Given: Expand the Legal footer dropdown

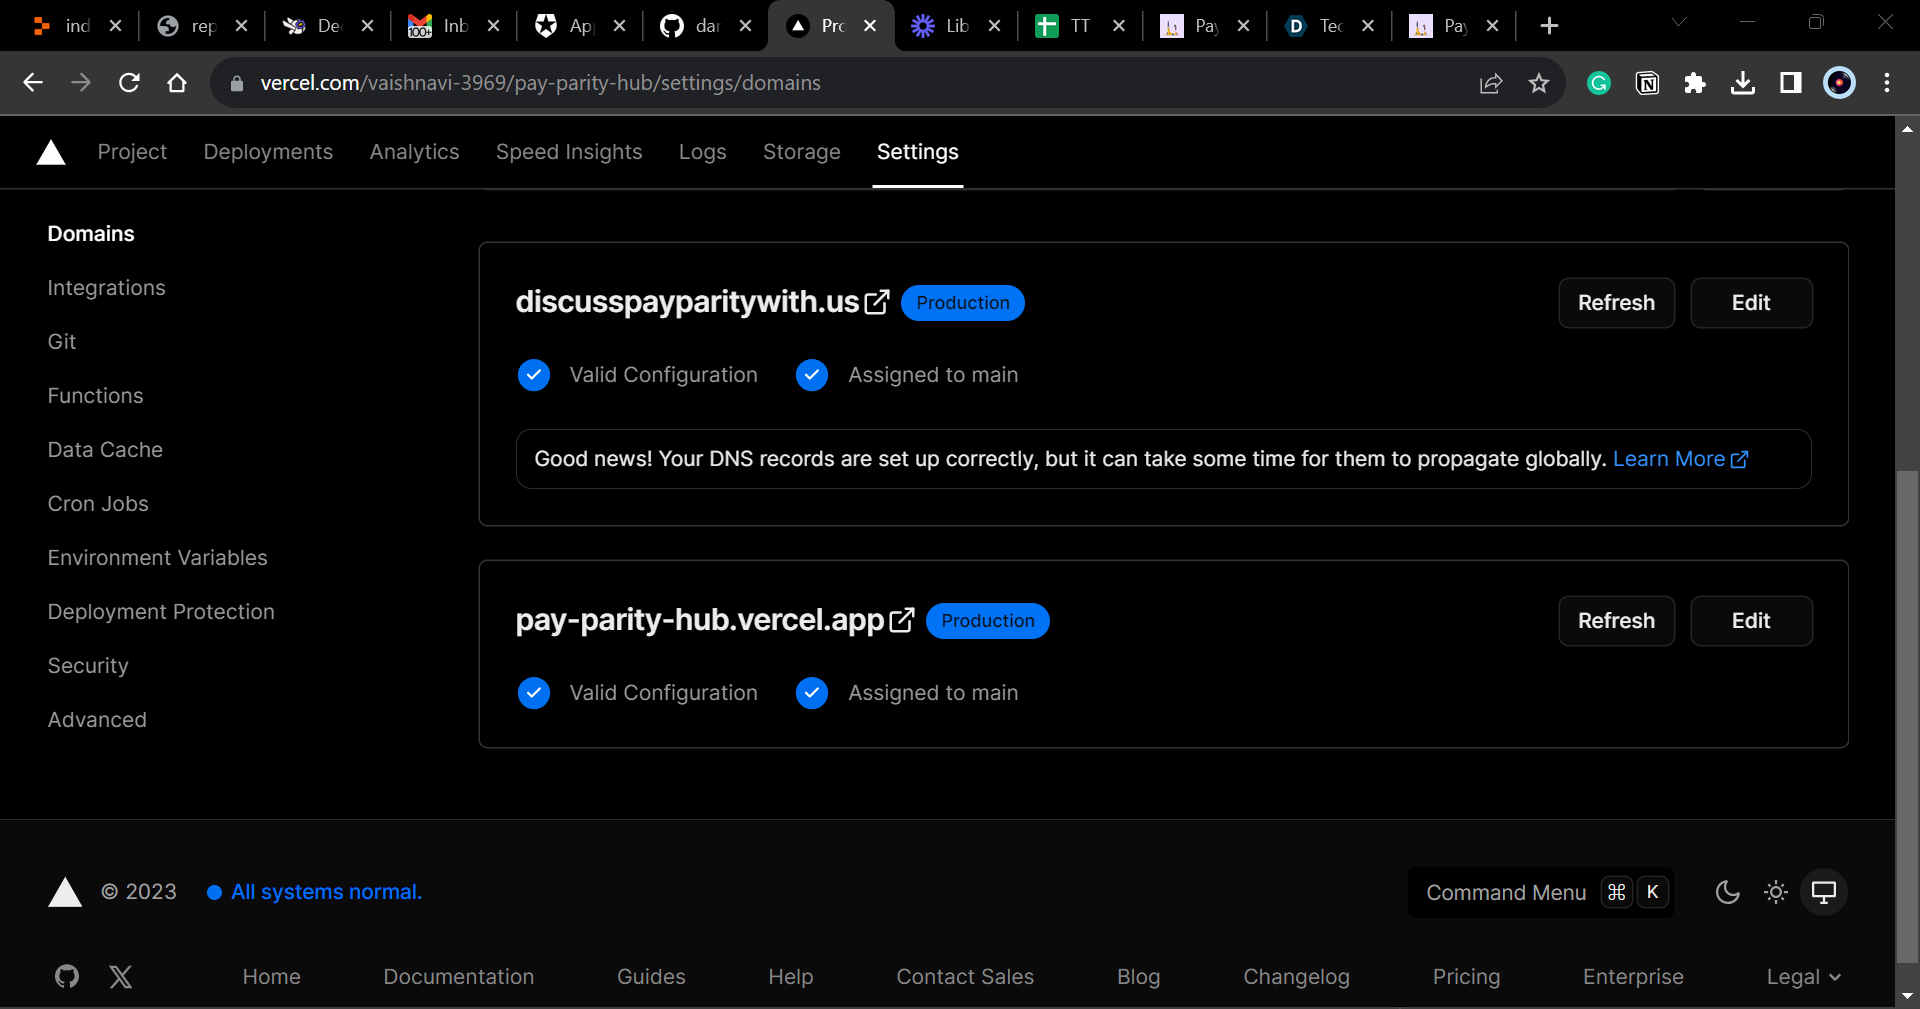Looking at the screenshot, I should [x=1804, y=977].
